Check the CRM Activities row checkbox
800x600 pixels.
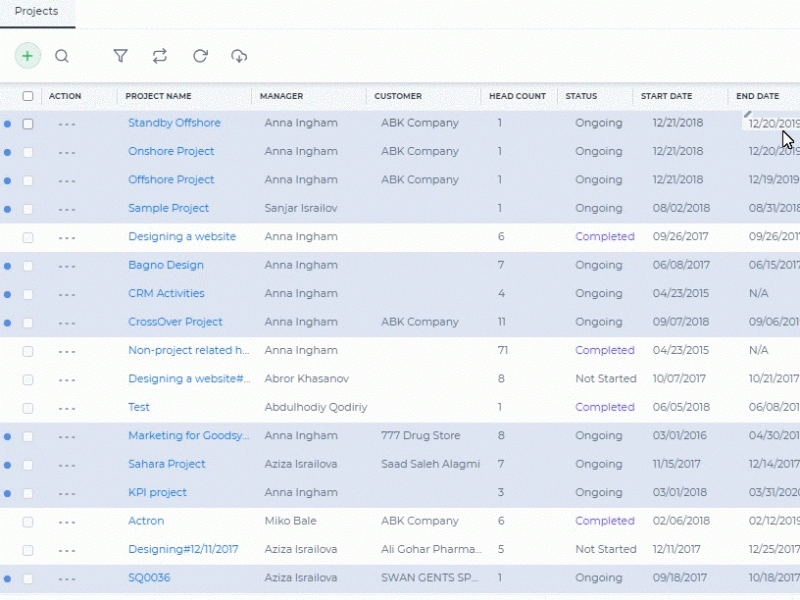pyautogui.click(x=28, y=295)
